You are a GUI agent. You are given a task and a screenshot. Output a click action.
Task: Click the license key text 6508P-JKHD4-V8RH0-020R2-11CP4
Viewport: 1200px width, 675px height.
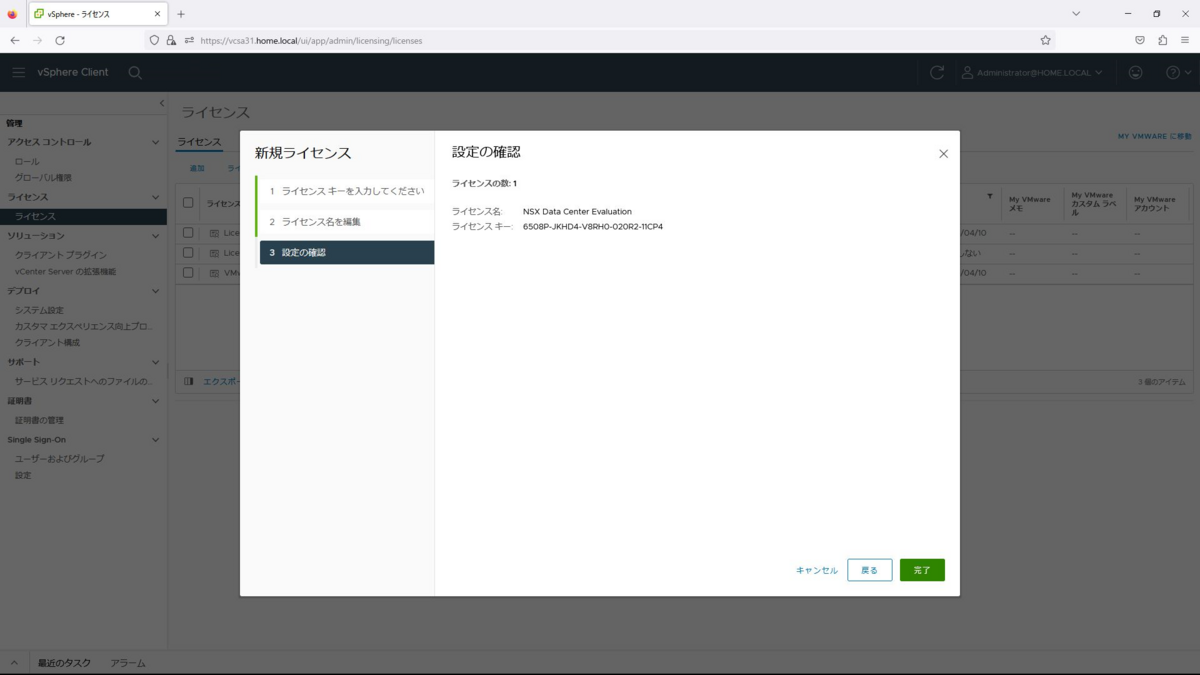tap(593, 227)
